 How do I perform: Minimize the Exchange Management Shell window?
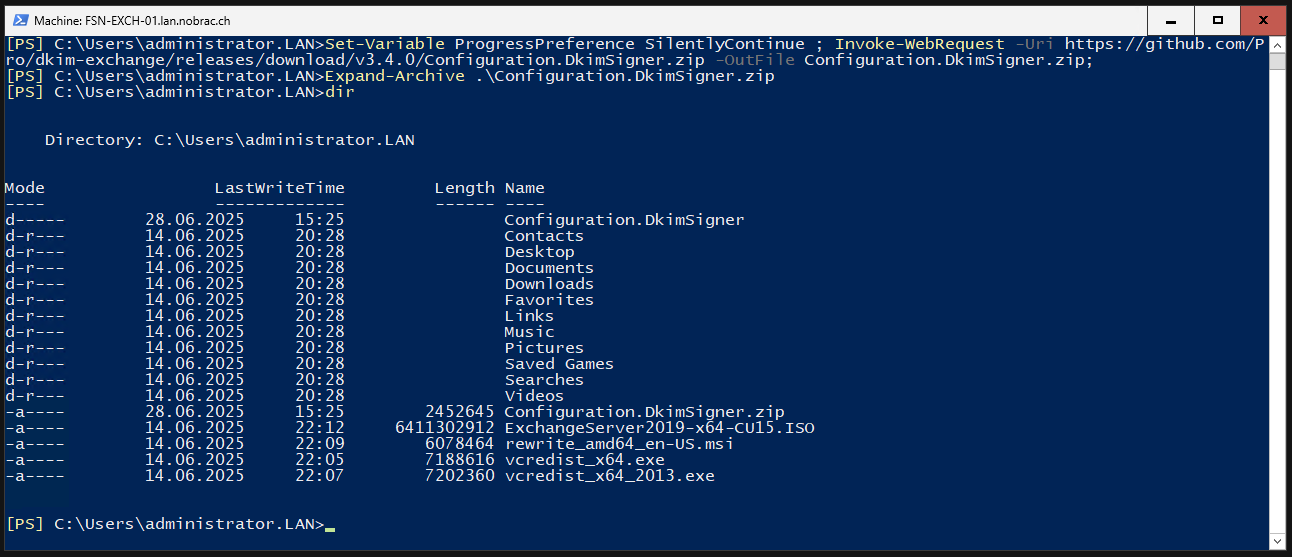[x=1172, y=19]
